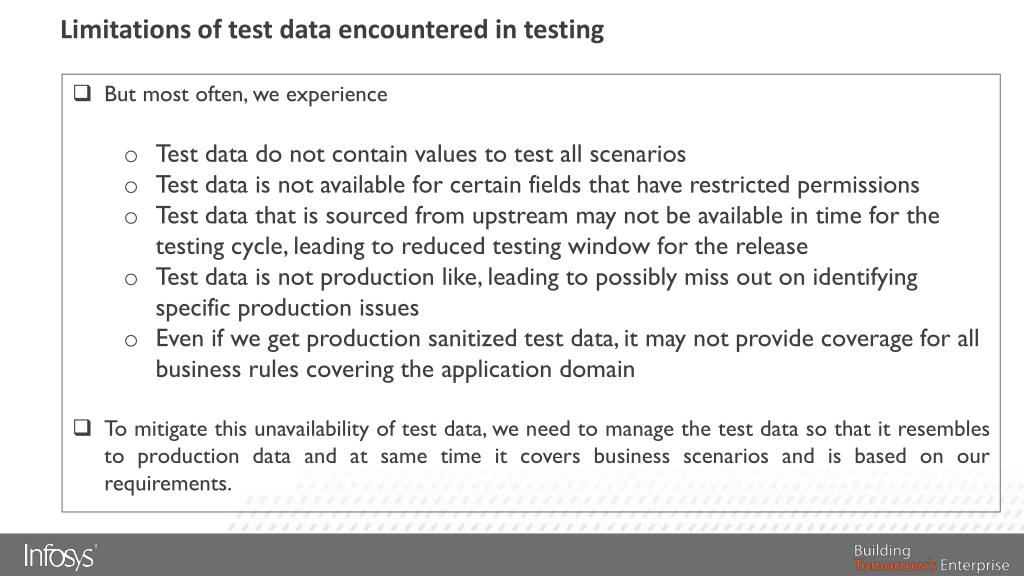Viewport: 1024px width, 576px height.
Task: Click checkbox bullet beside 'But most often'
Action: (x=82, y=93)
